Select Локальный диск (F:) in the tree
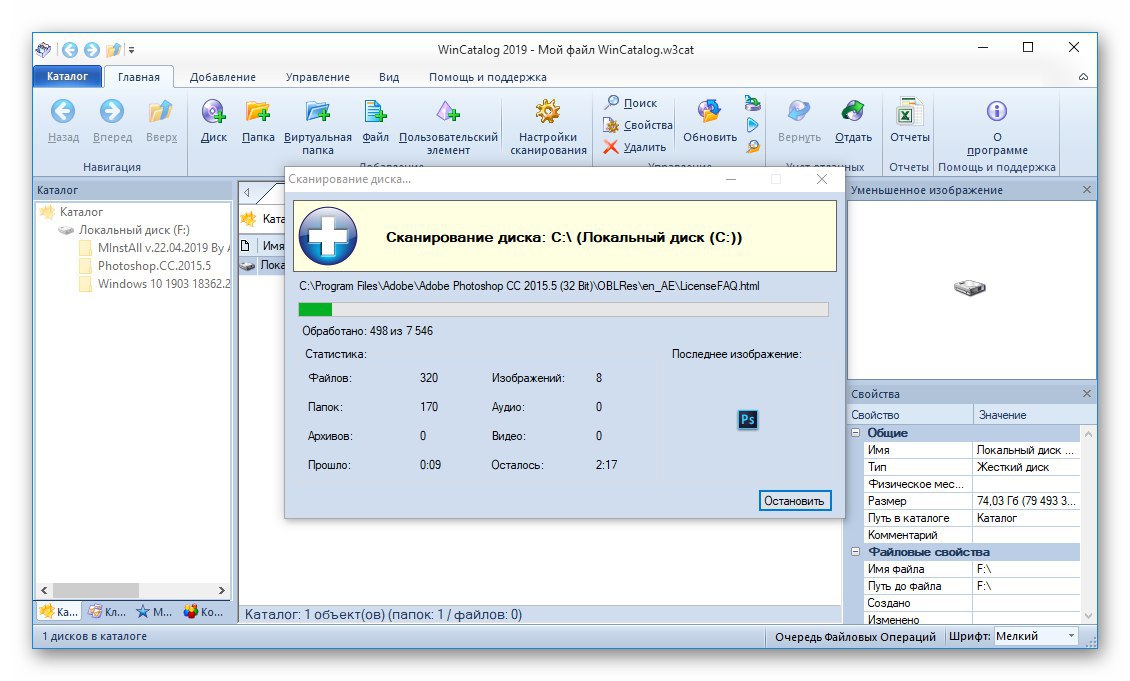This screenshot has height=681, width=1130. click(134, 230)
